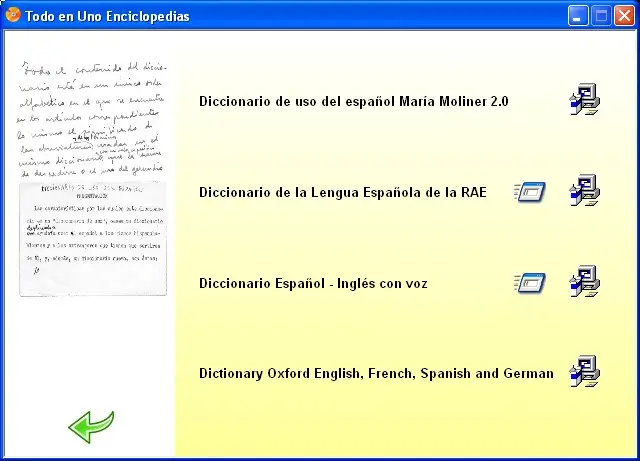The height and width of the screenshot is (461, 640).
Task: Select Diccionario Español - Inglés con voz
Action: (x=313, y=283)
